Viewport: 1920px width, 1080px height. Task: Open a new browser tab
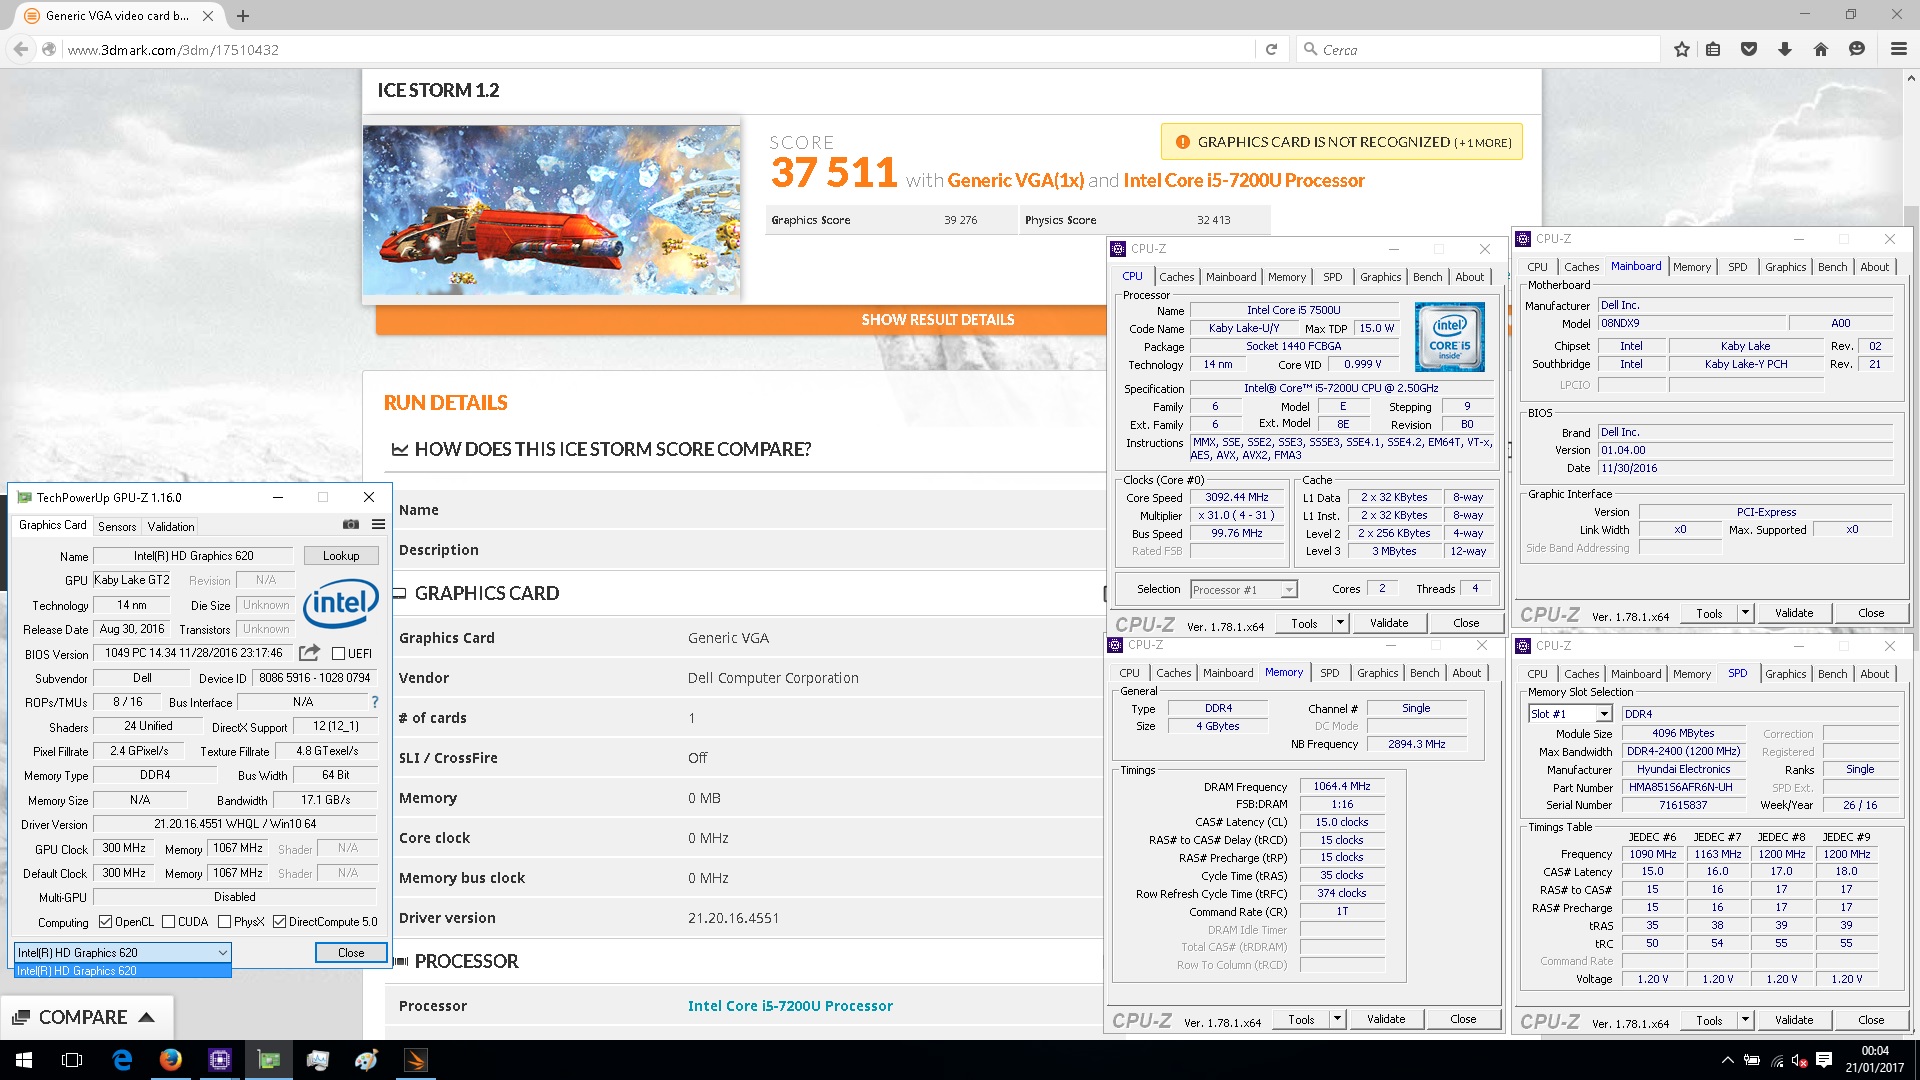243,16
